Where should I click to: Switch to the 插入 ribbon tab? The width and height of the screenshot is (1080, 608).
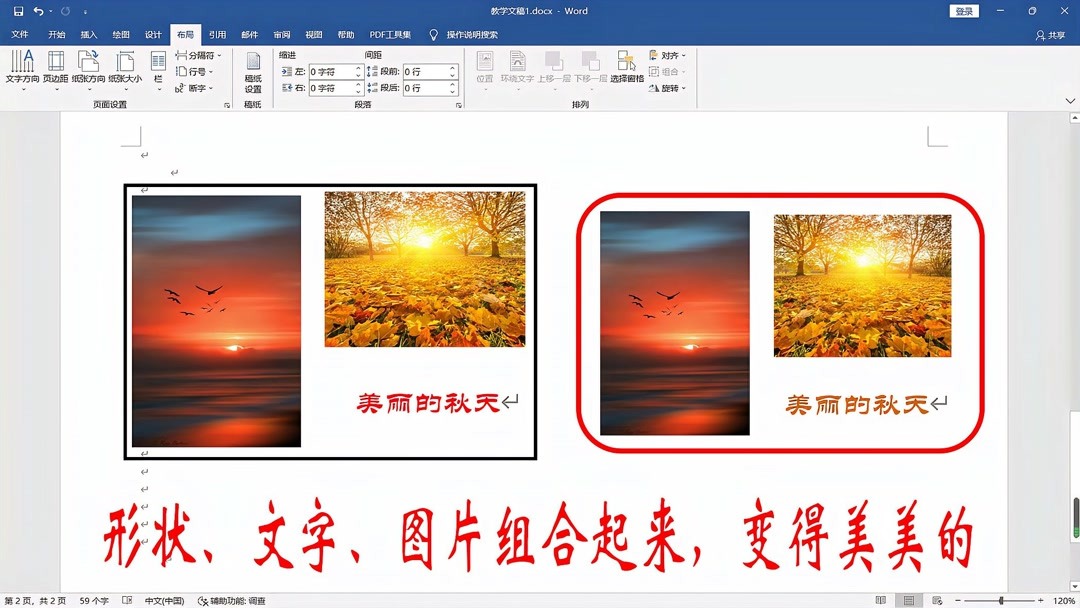(x=86, y=33)
